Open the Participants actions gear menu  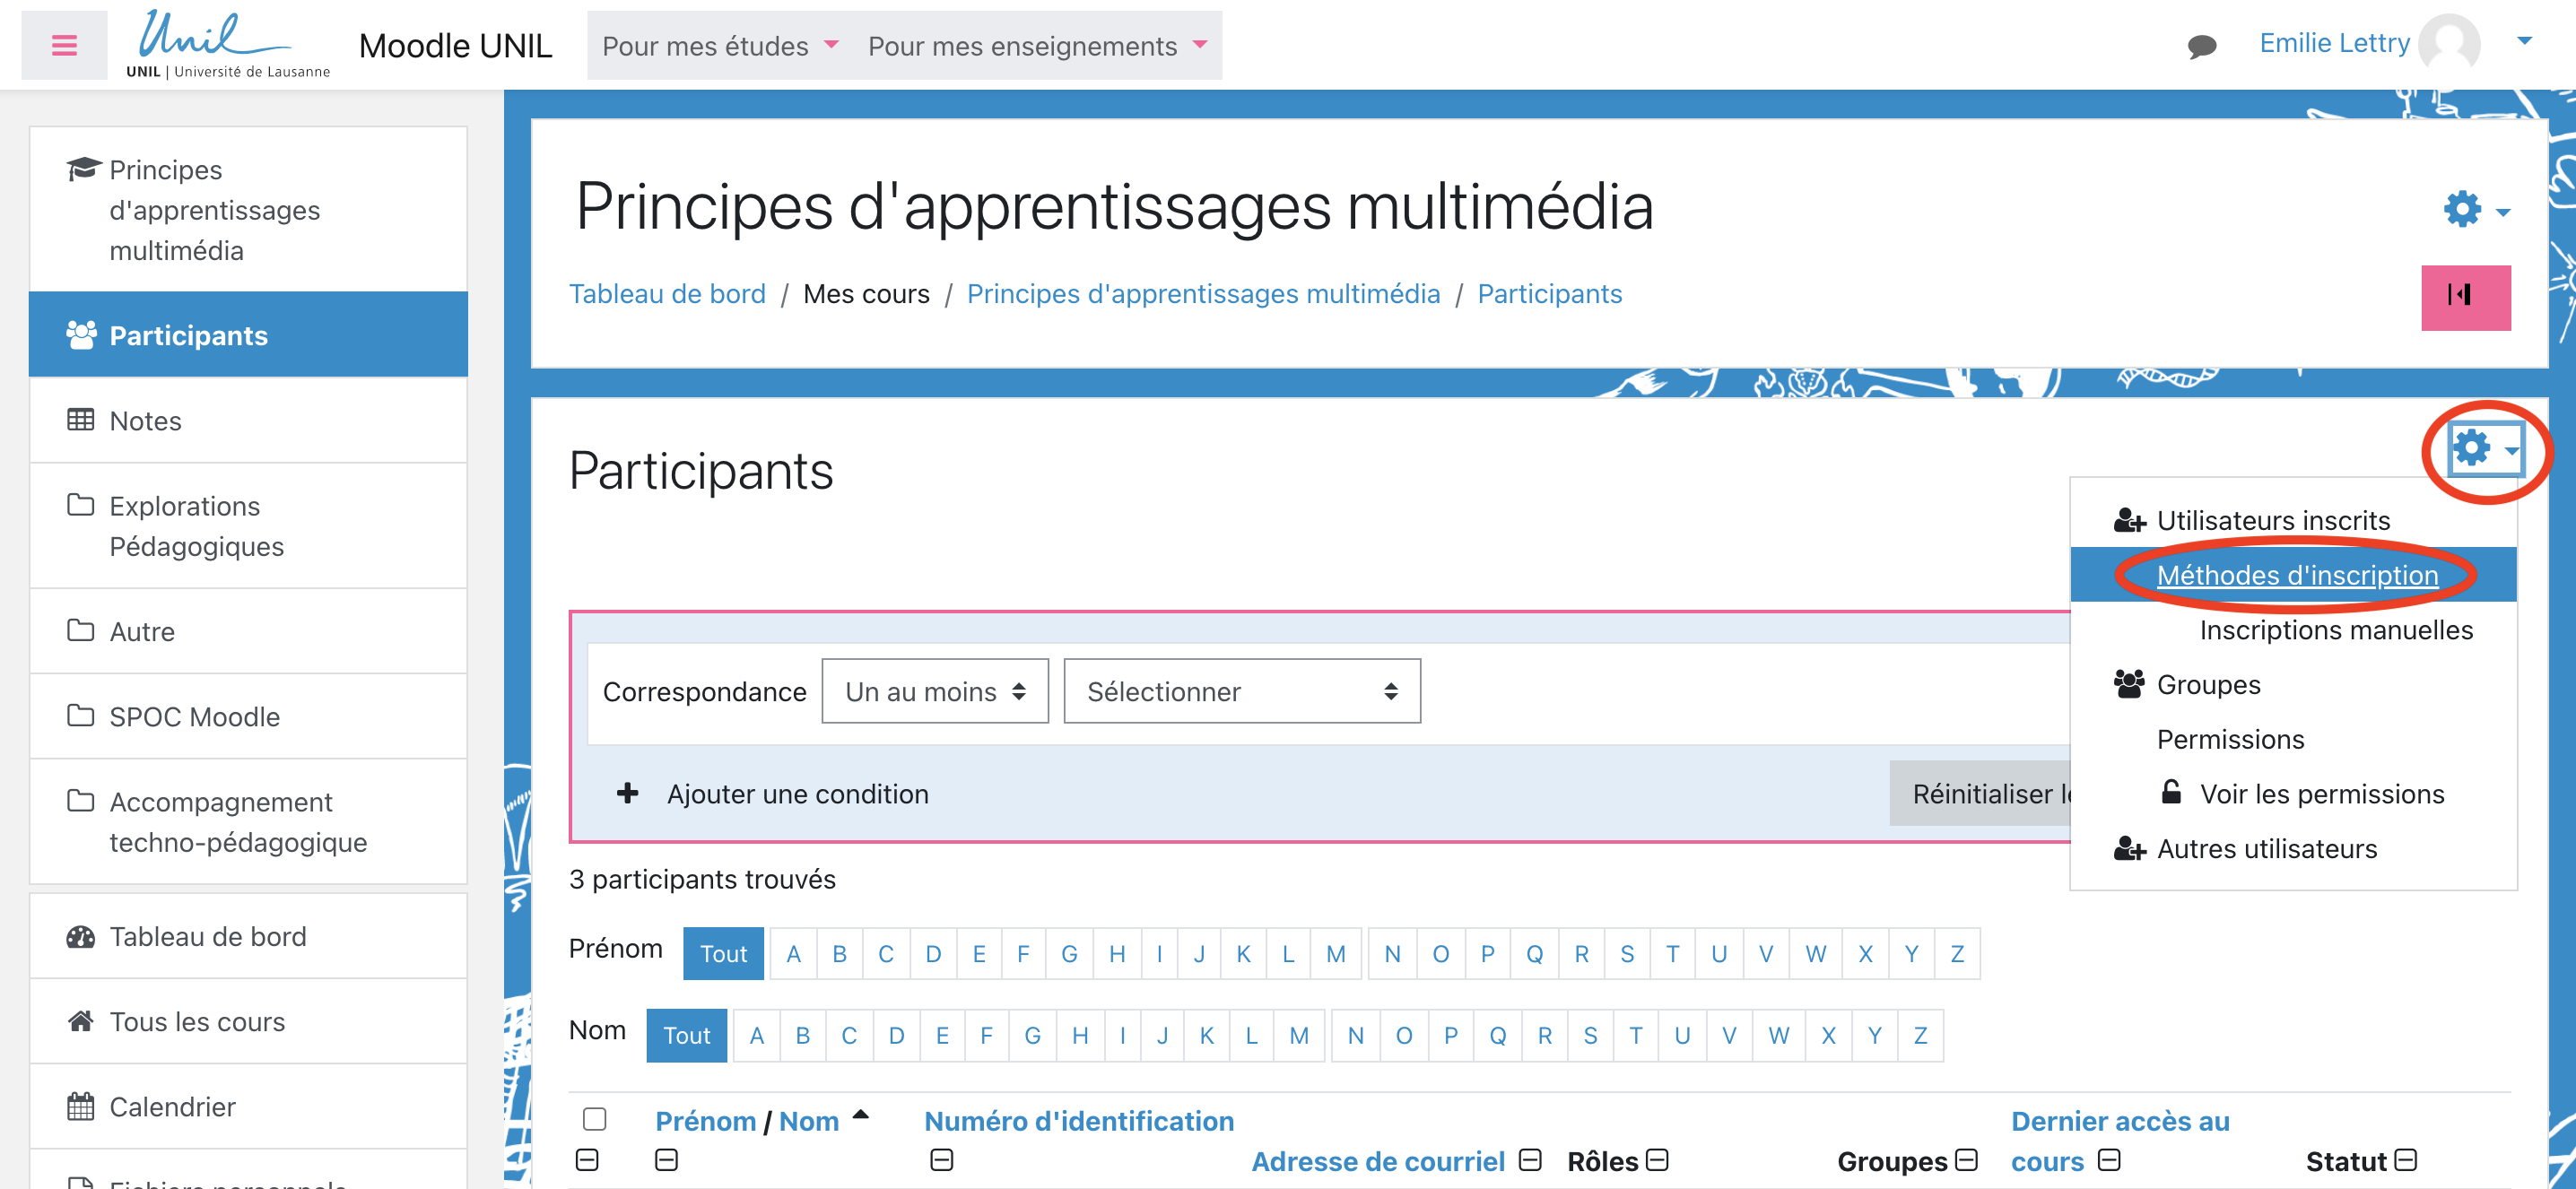2484,450
